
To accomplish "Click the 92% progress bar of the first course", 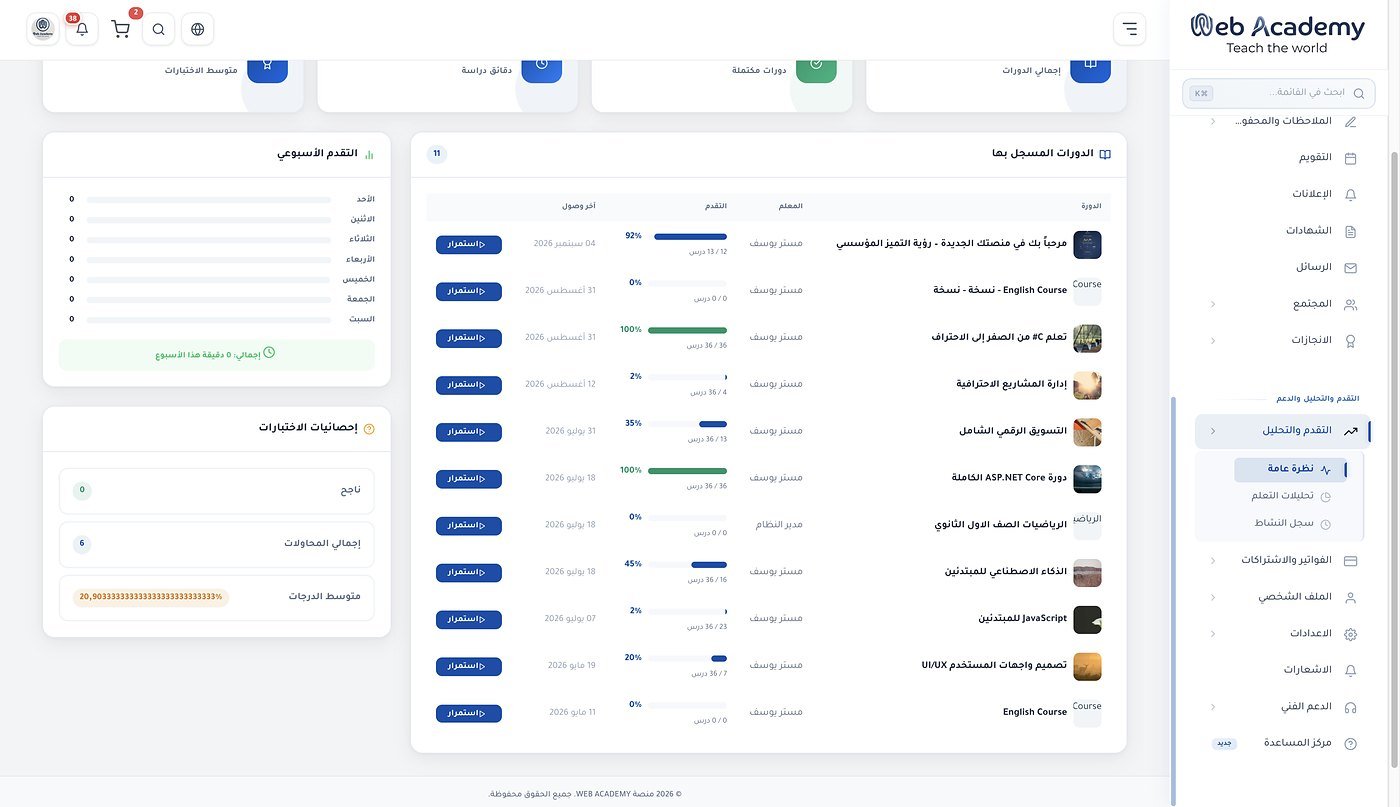I will [x=690, y=236].
